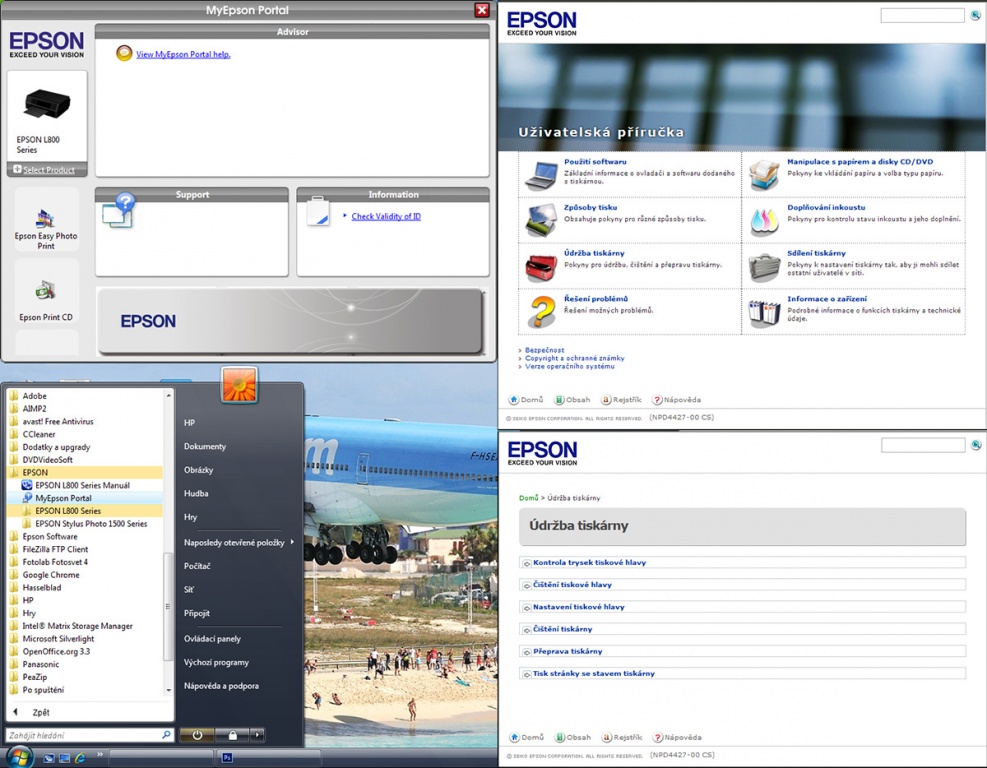Expand Naposledy otevřené položky submenu
987x768 pixels.
239,543
